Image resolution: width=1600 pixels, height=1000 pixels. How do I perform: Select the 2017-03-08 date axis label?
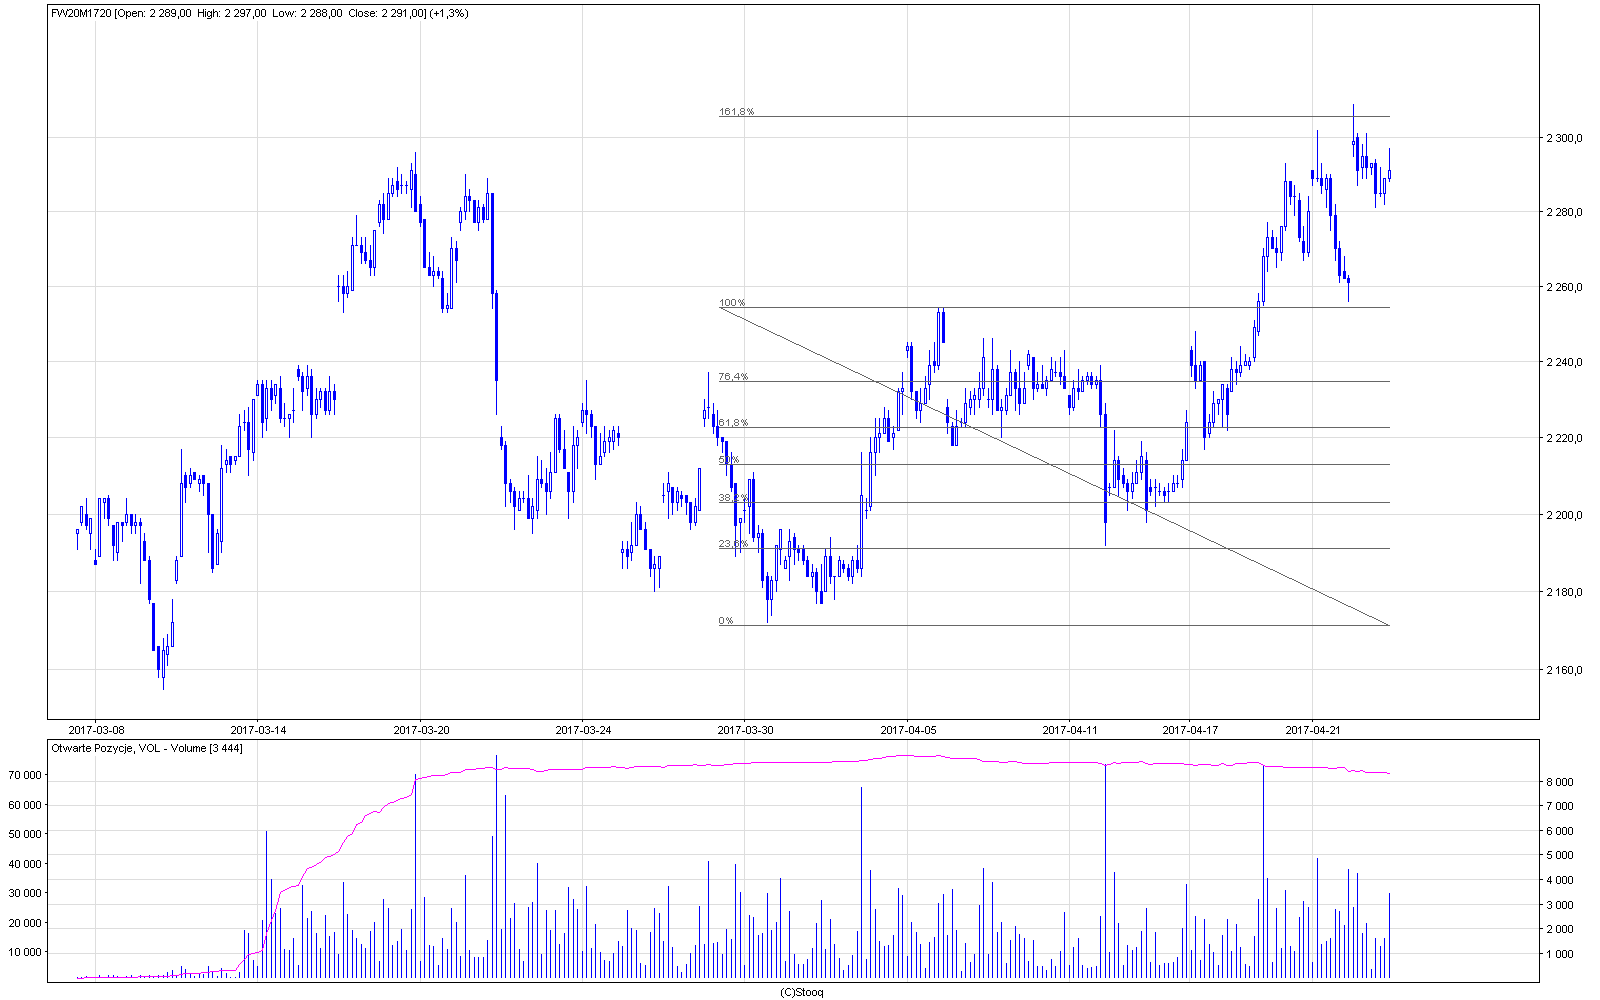coord(96,730)
